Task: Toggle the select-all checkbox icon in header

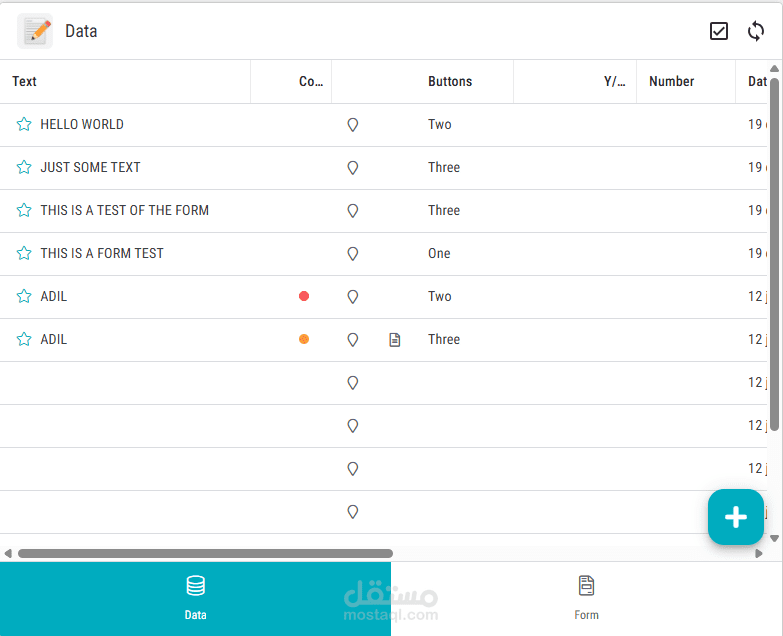Action: (719, 31)
